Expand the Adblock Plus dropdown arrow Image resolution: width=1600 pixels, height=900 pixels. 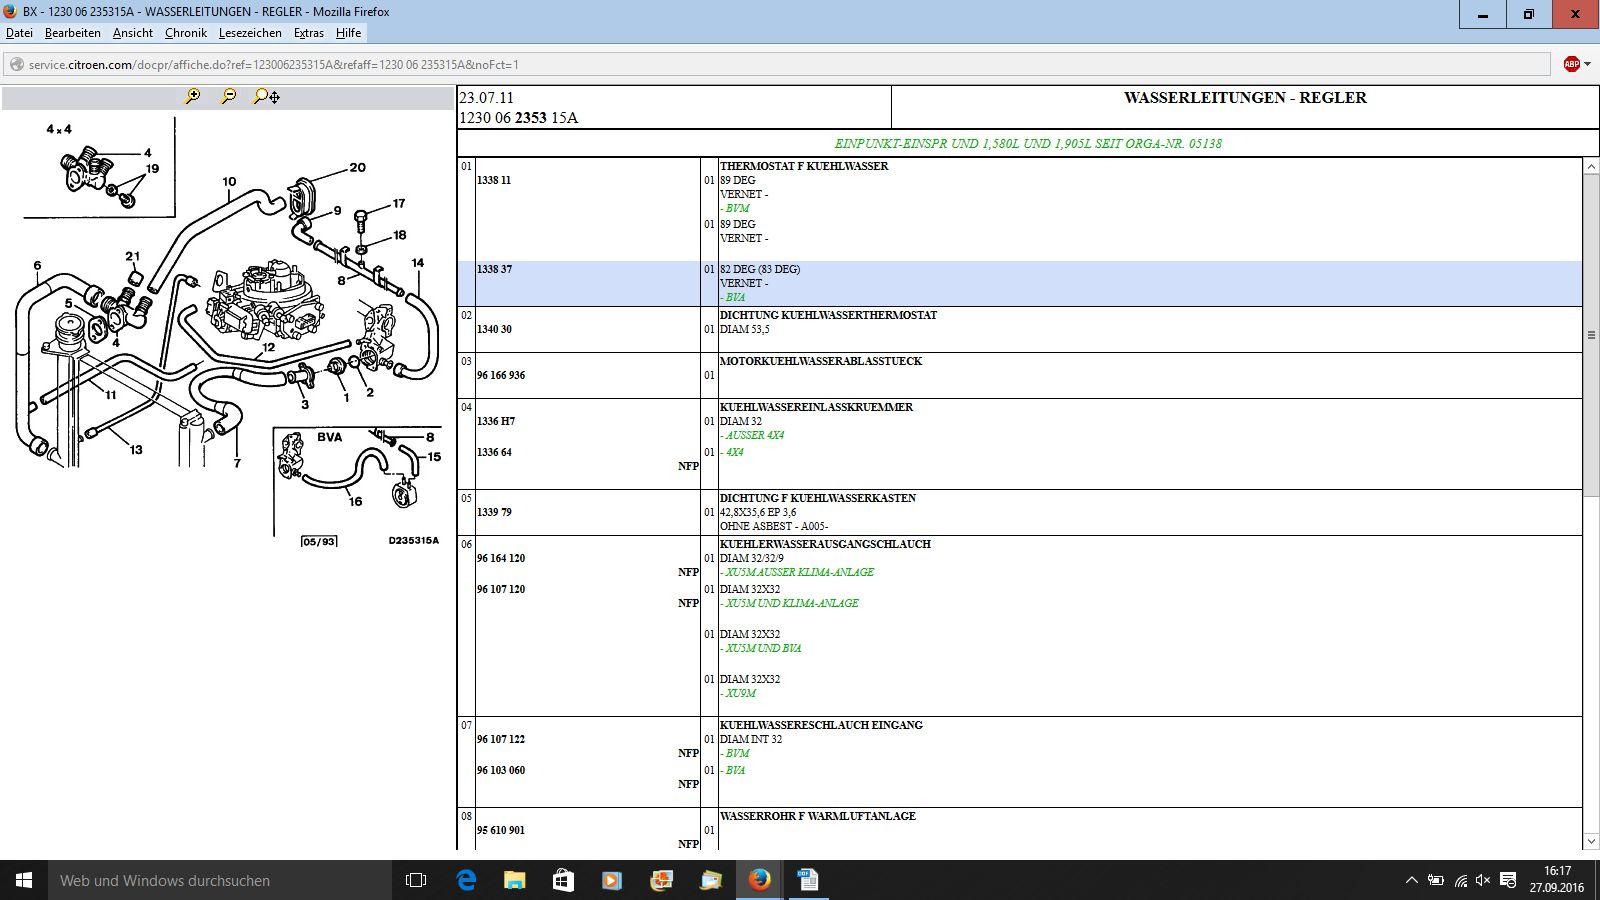1587,64
